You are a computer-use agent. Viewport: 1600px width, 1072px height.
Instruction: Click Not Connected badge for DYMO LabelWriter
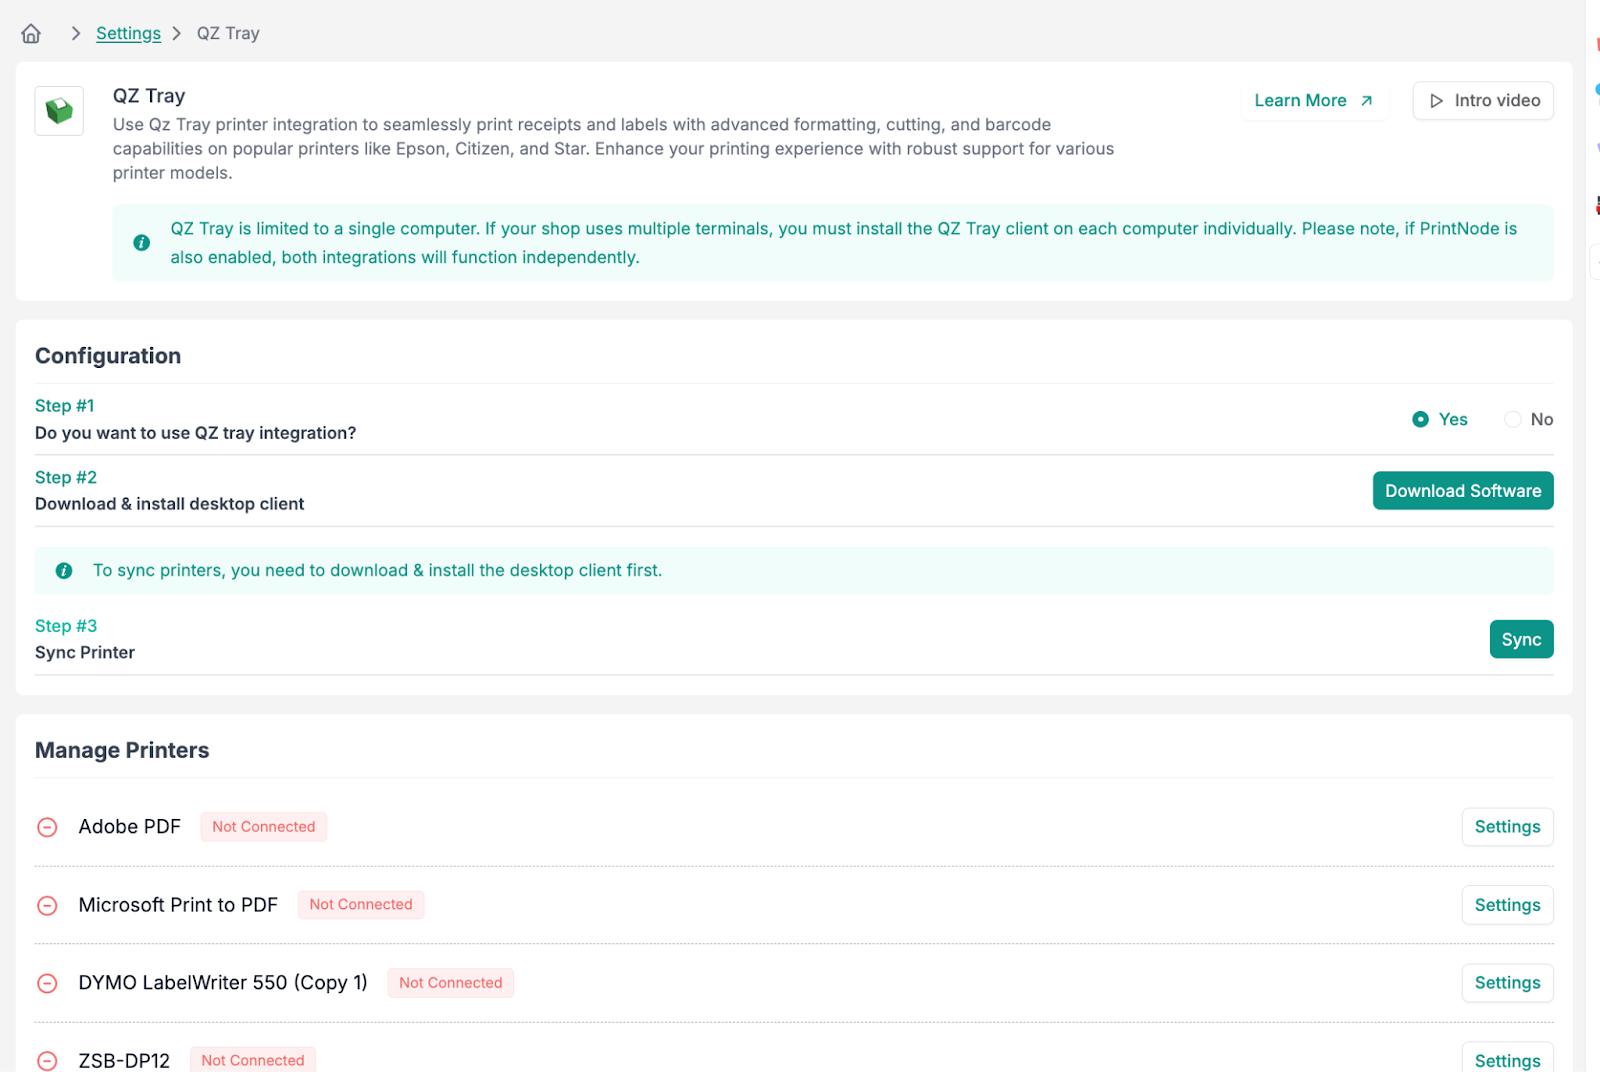[x=451, y=983]
